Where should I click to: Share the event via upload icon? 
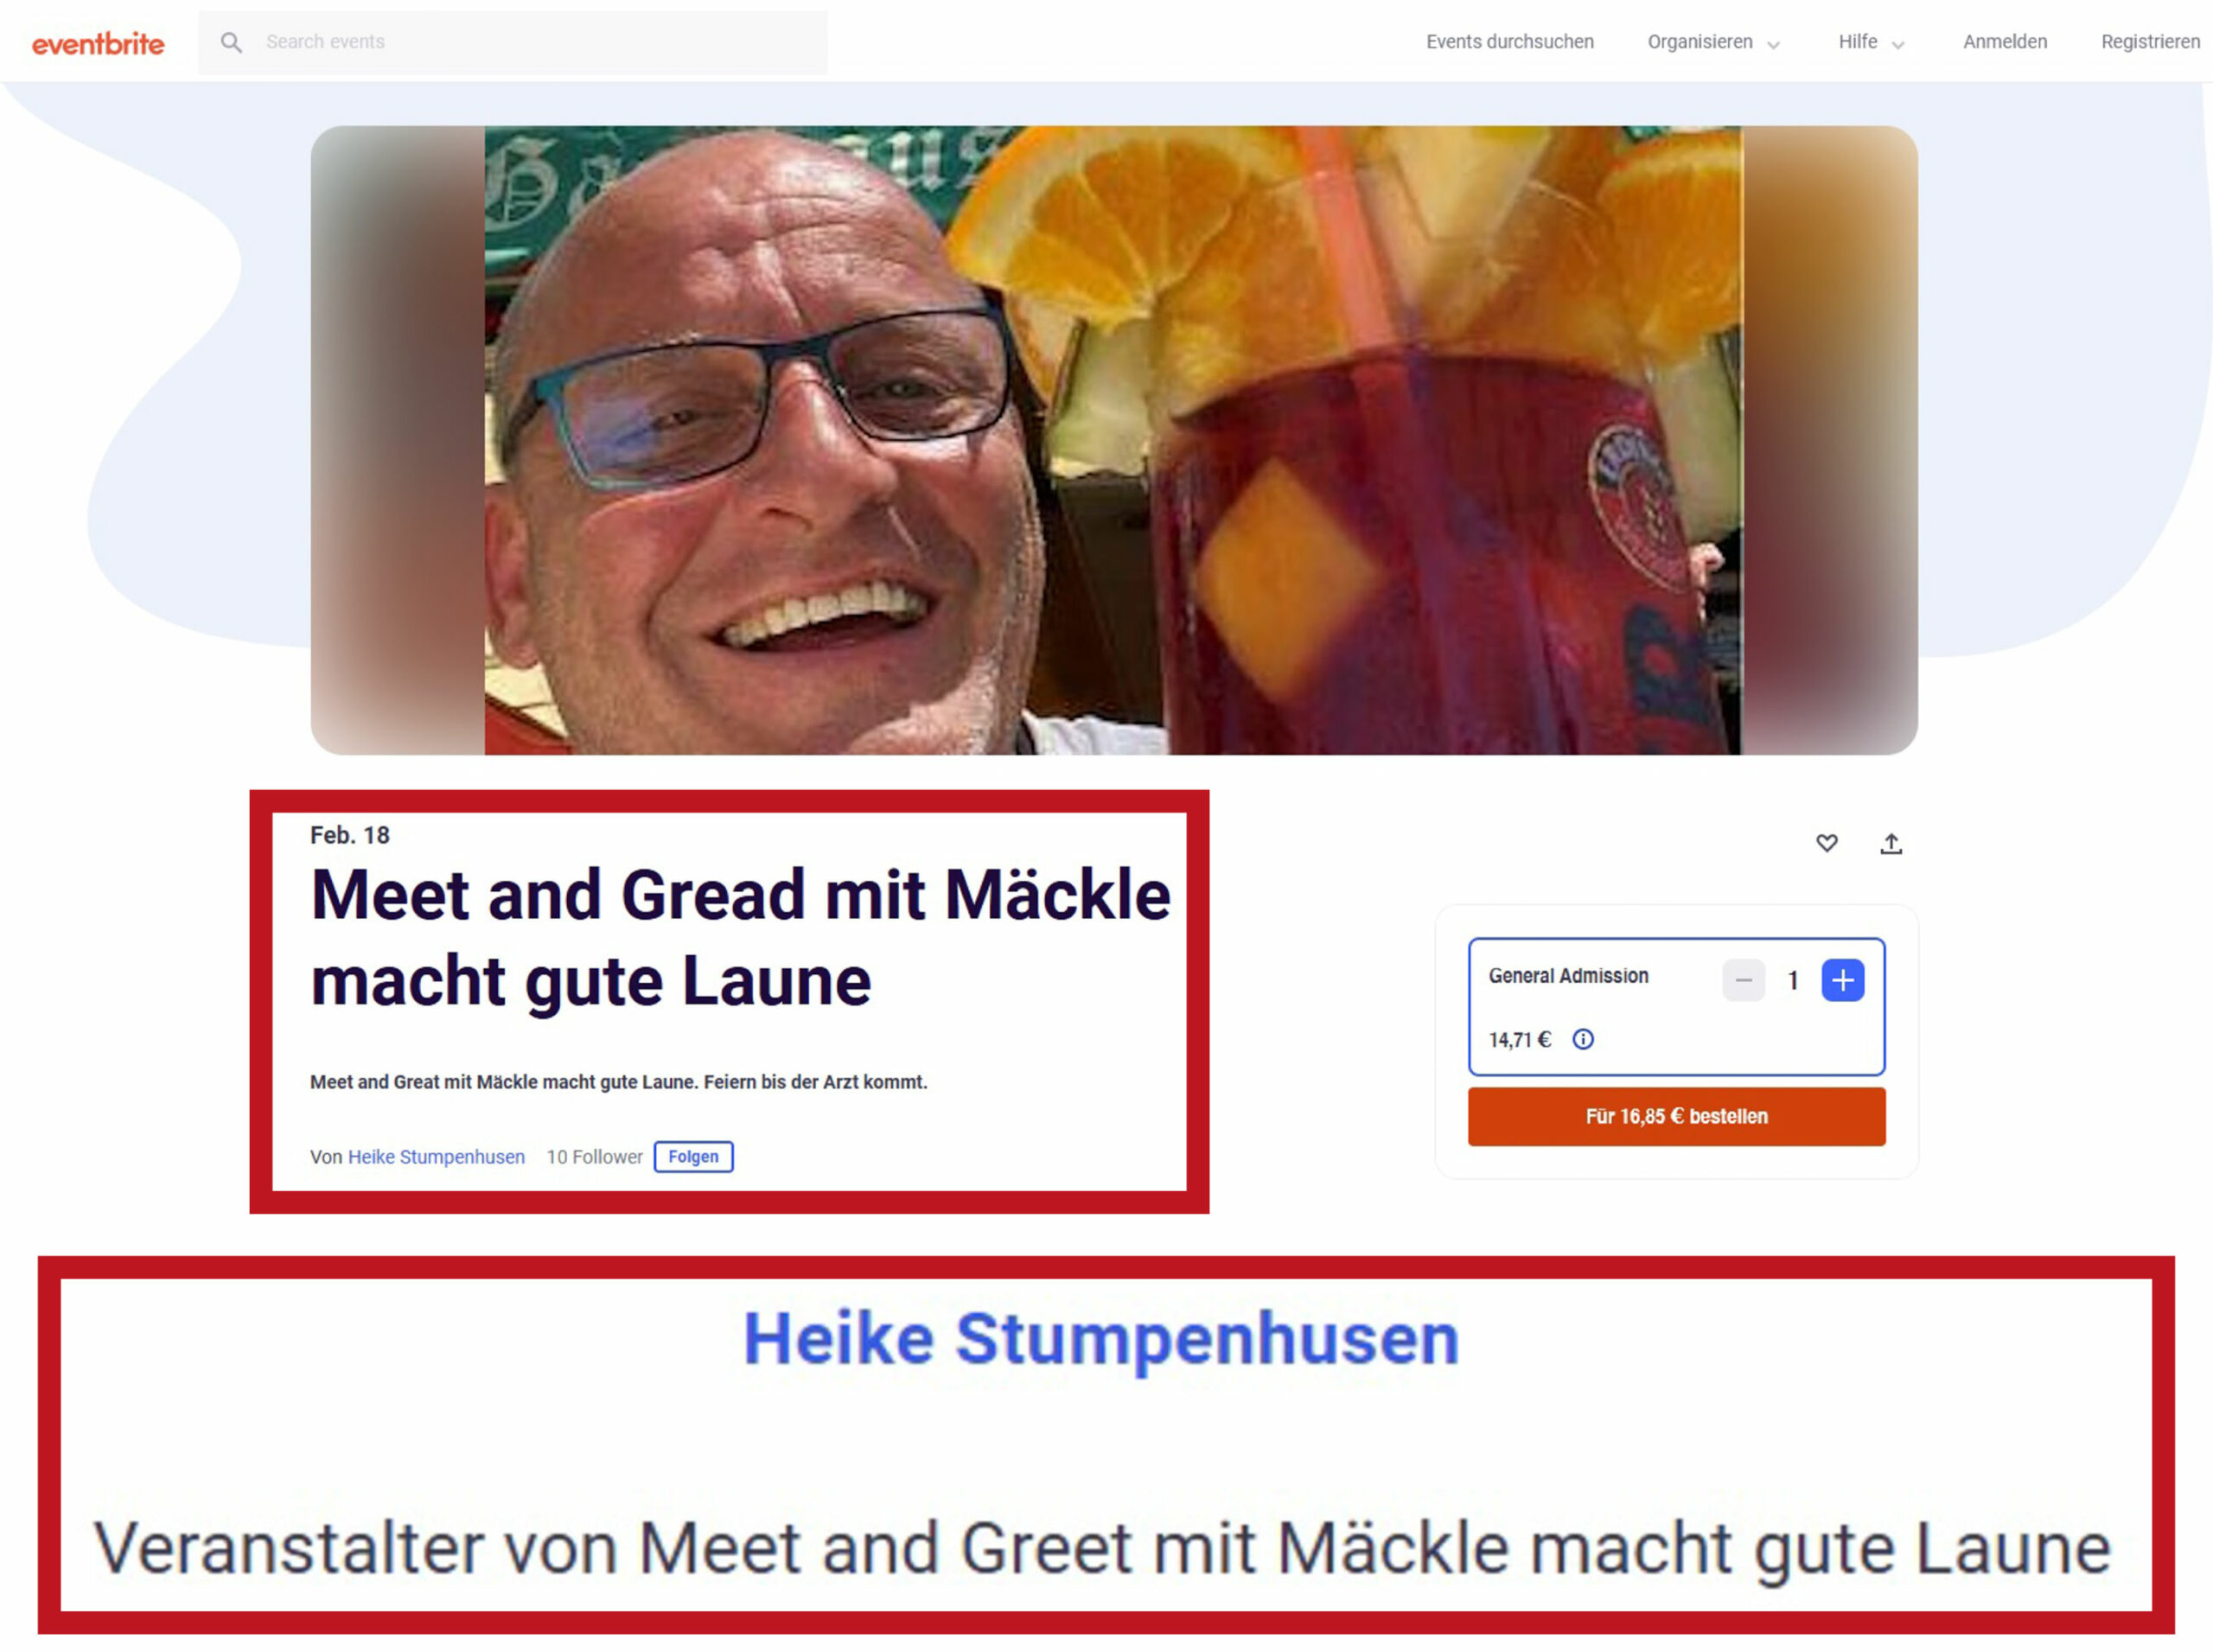tap(1890, 844)
